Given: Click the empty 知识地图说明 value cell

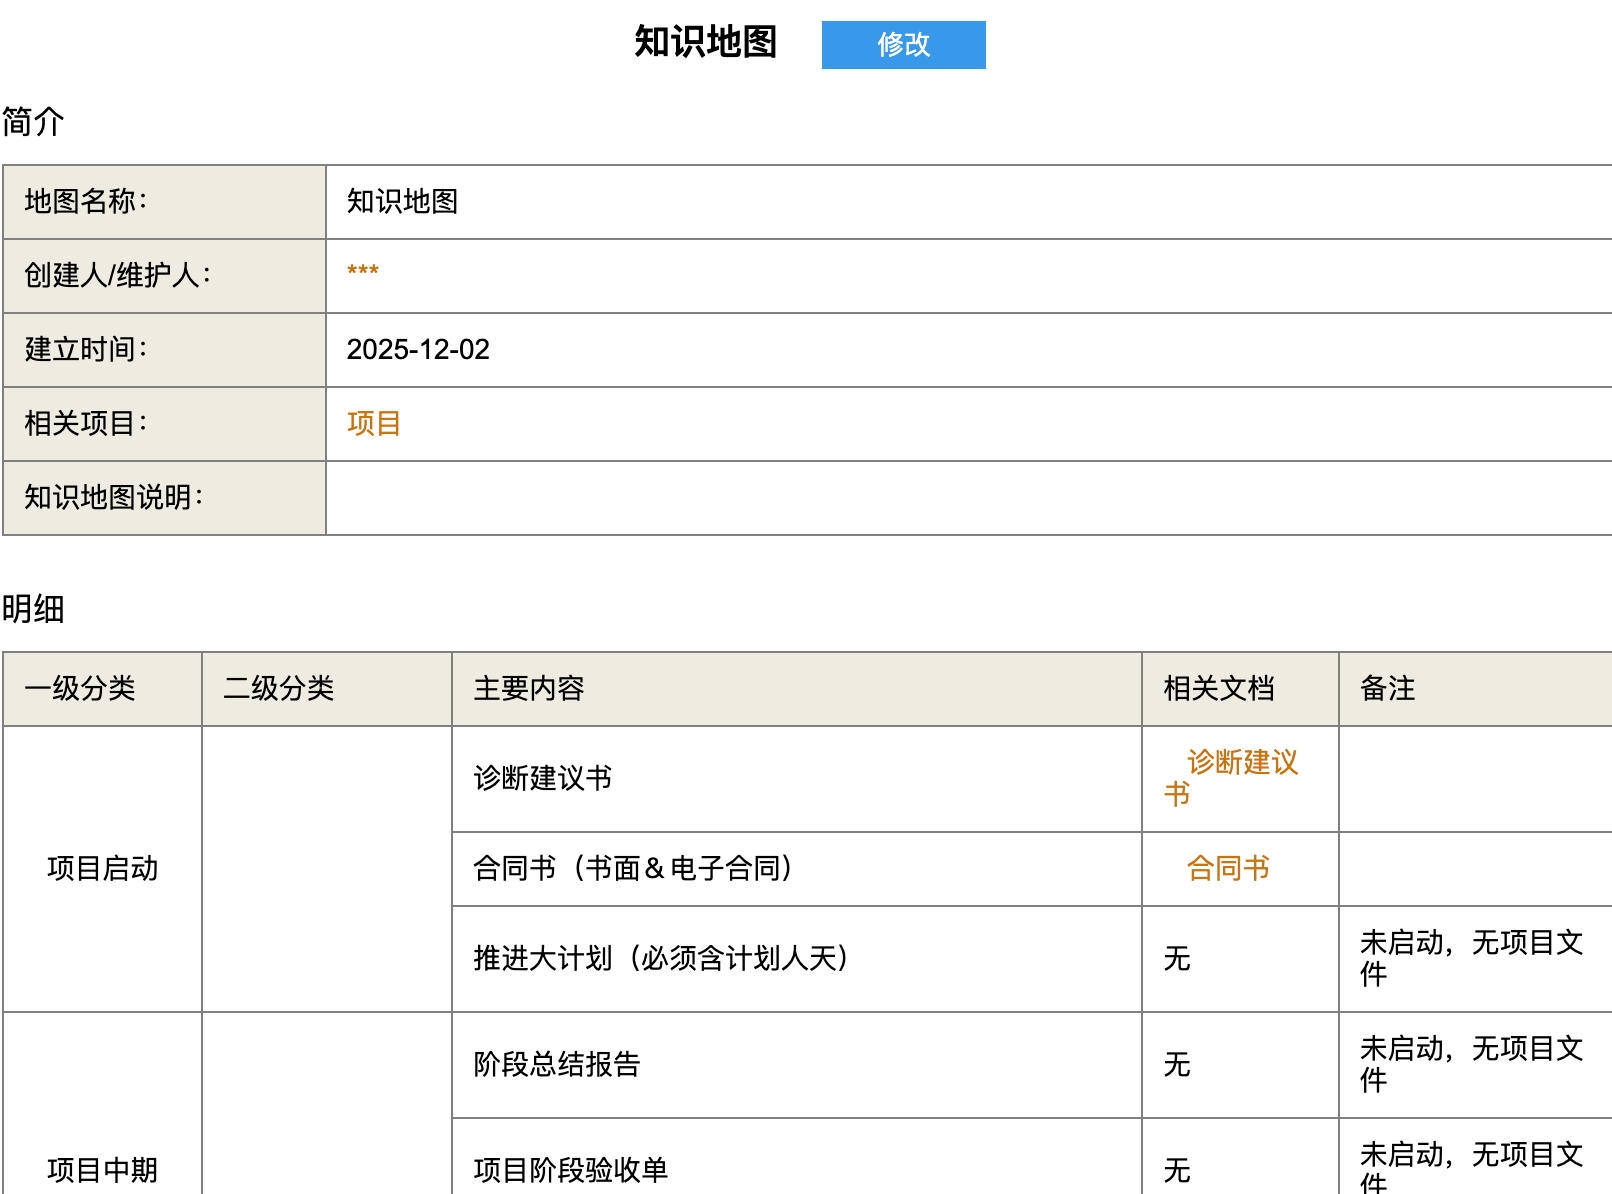Looking at the screenshot, I should pos(968,498).
